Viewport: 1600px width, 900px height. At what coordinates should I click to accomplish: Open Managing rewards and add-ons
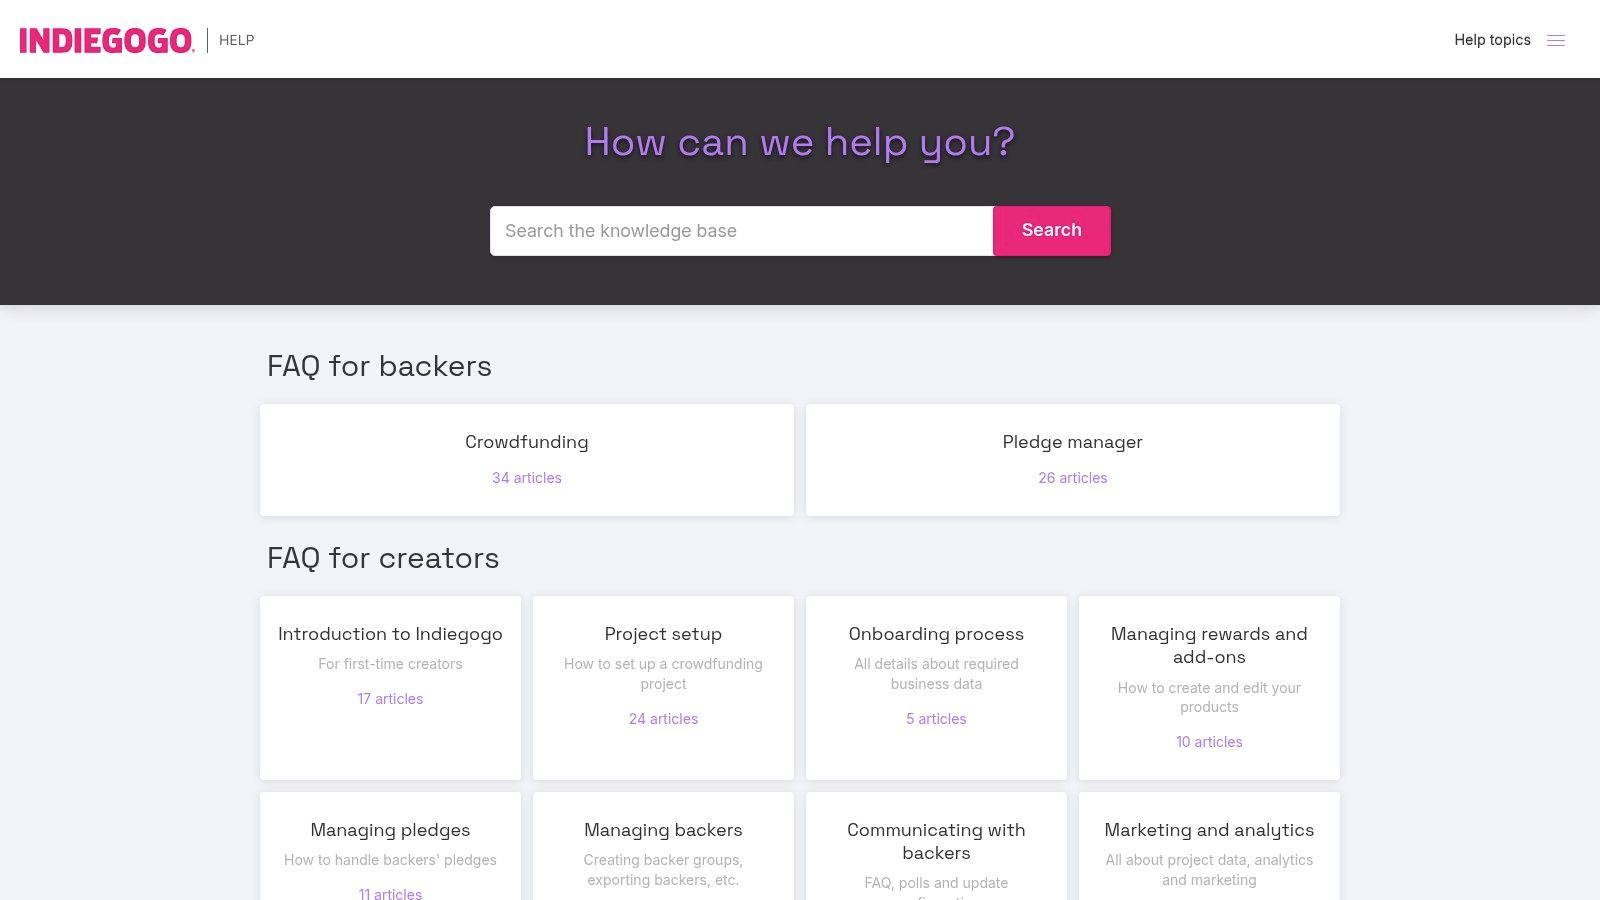pyautogui.click(x=1209, y=645)
